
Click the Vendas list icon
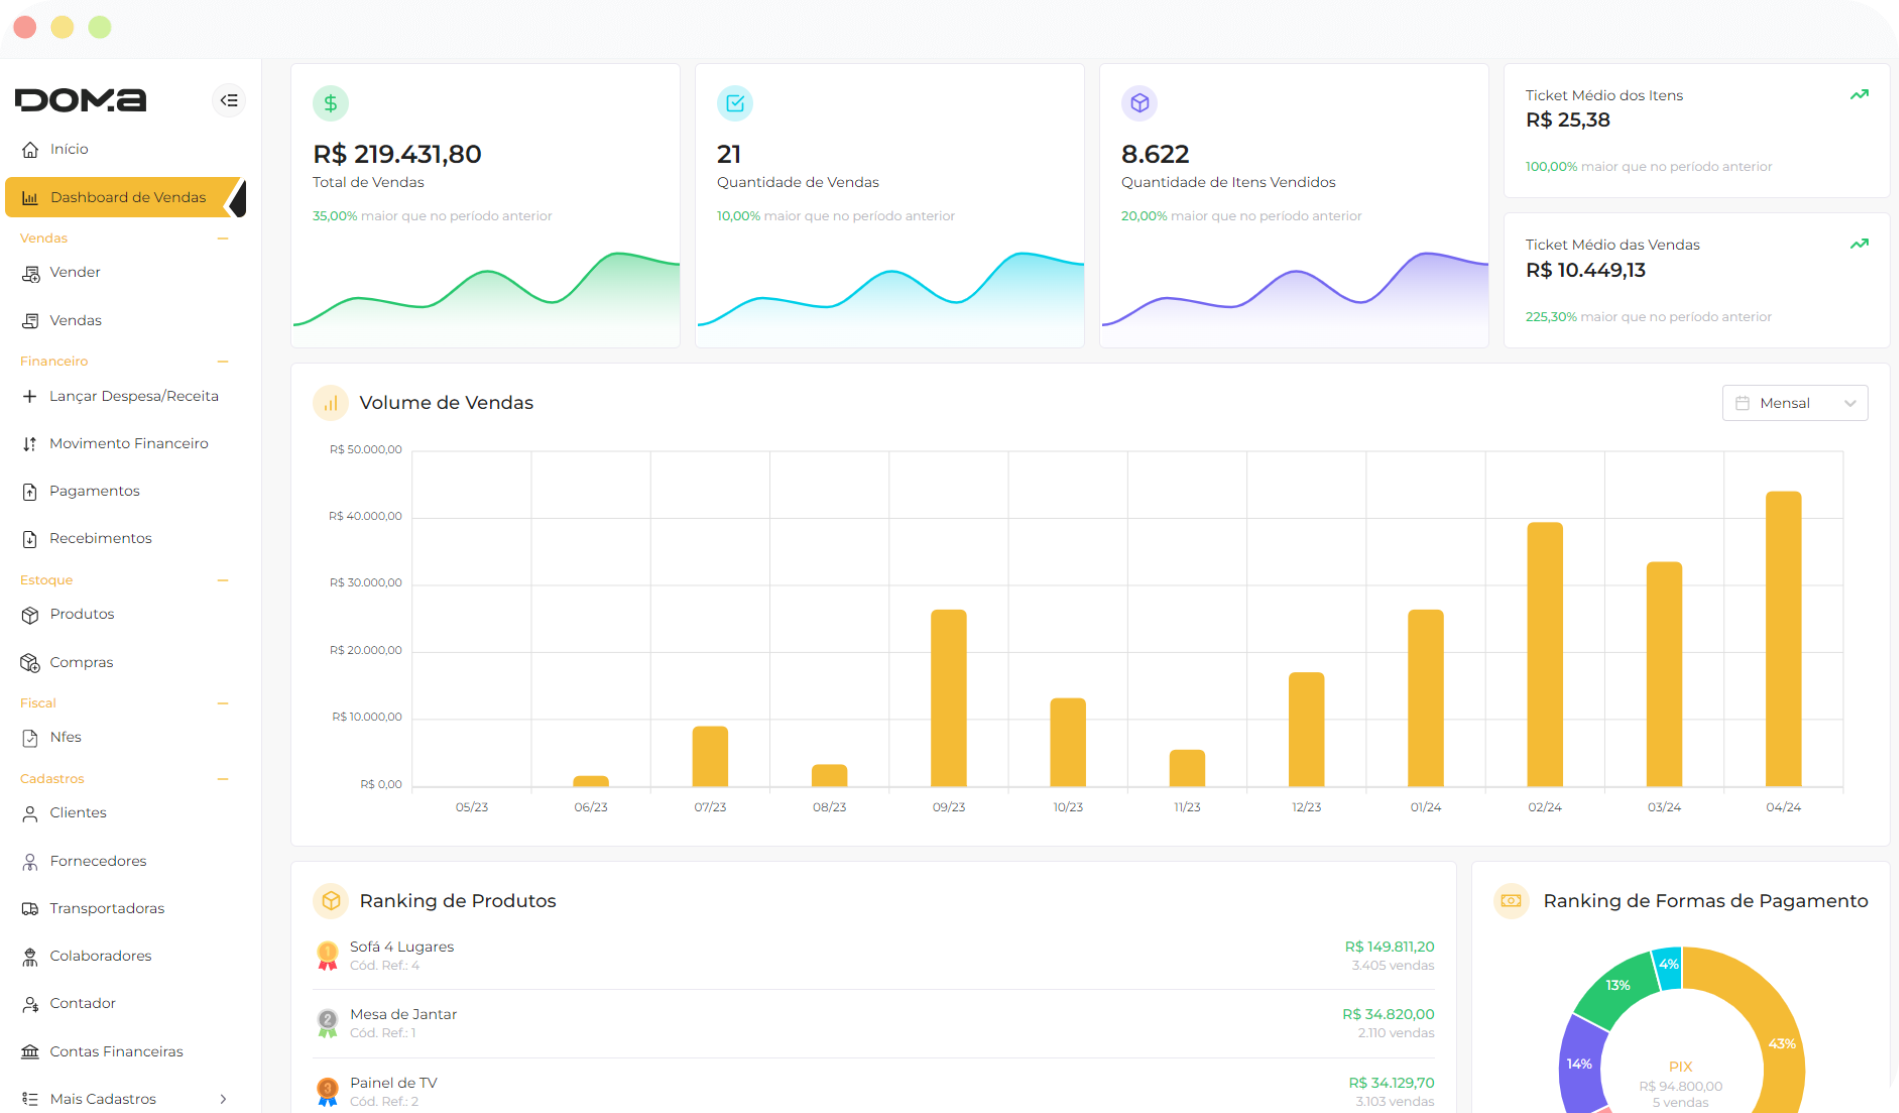(30, 321)
